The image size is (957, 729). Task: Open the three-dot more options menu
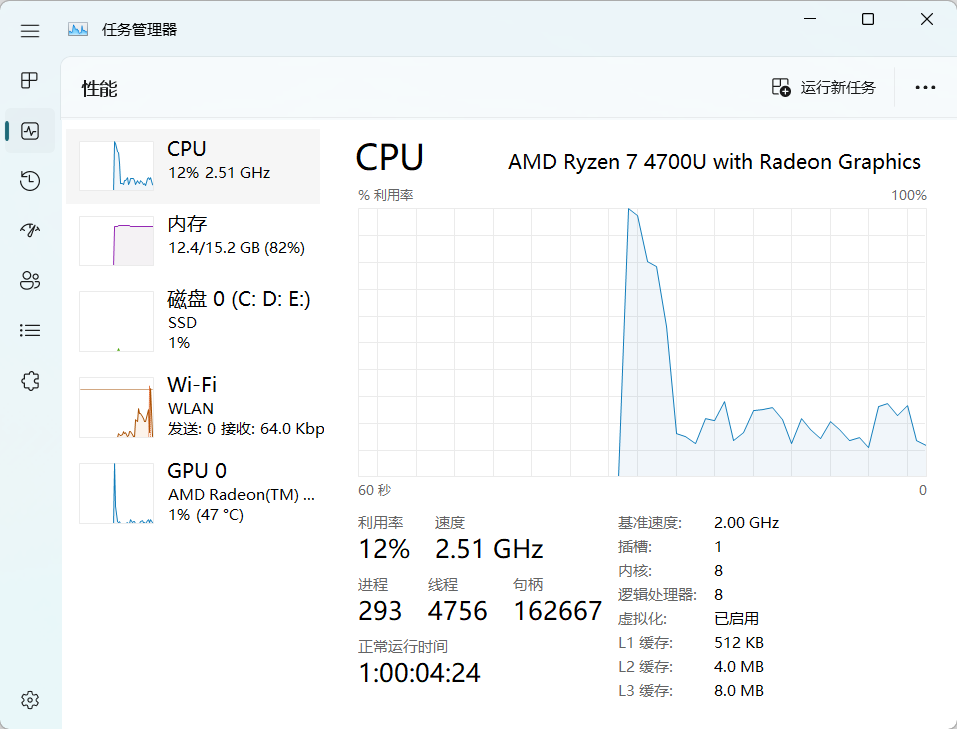[x=925, y=88]
